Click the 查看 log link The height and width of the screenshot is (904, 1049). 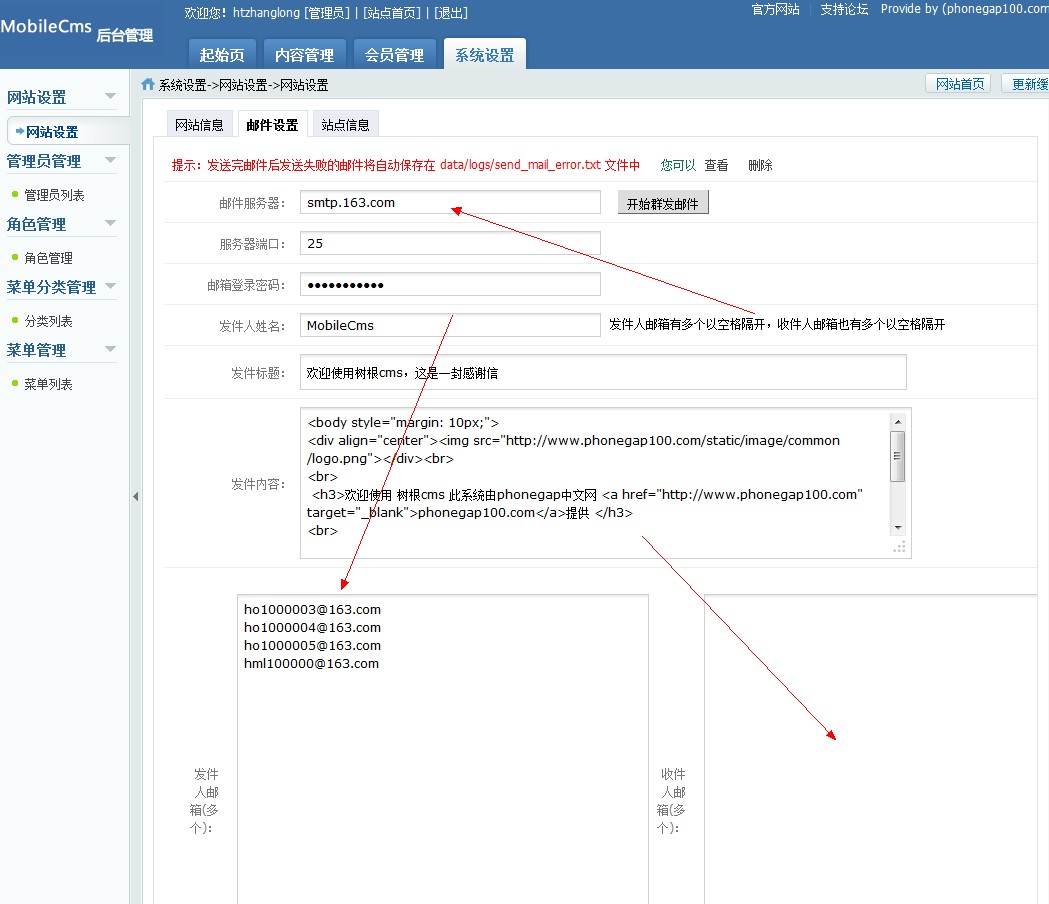716,165
